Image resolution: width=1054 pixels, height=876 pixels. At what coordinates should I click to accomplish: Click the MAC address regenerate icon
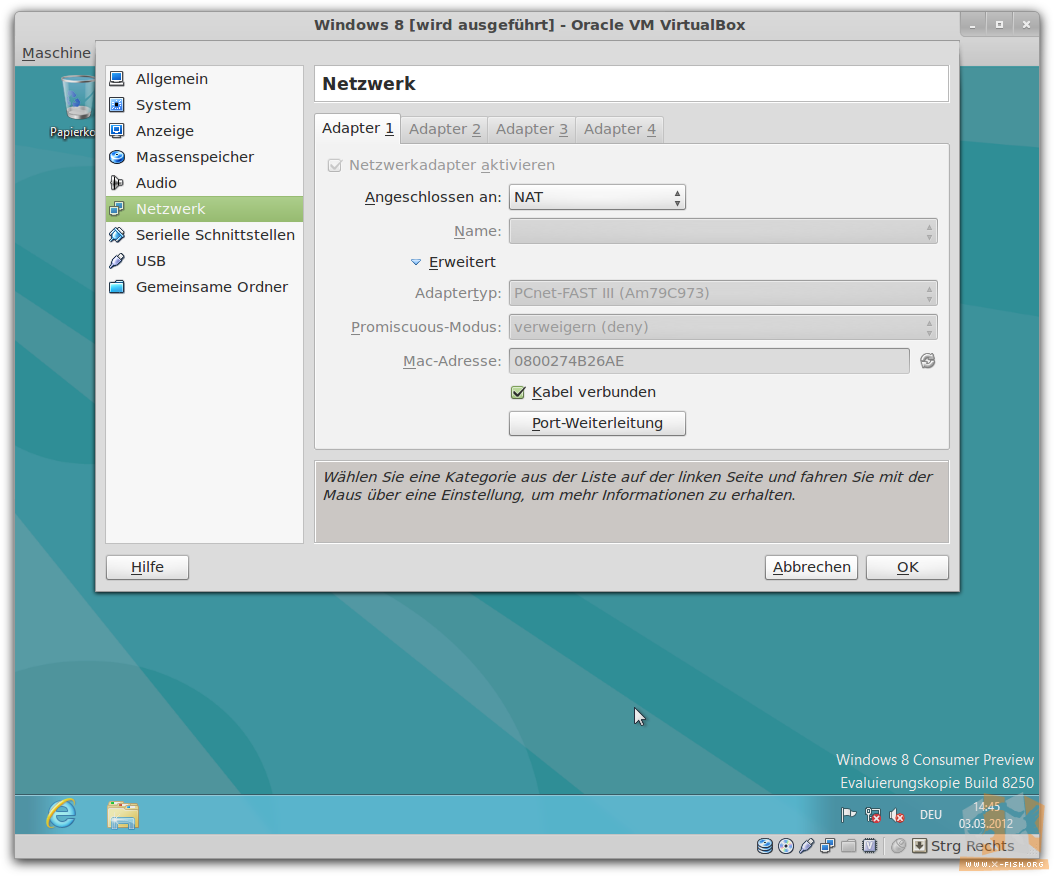point(928,361)
